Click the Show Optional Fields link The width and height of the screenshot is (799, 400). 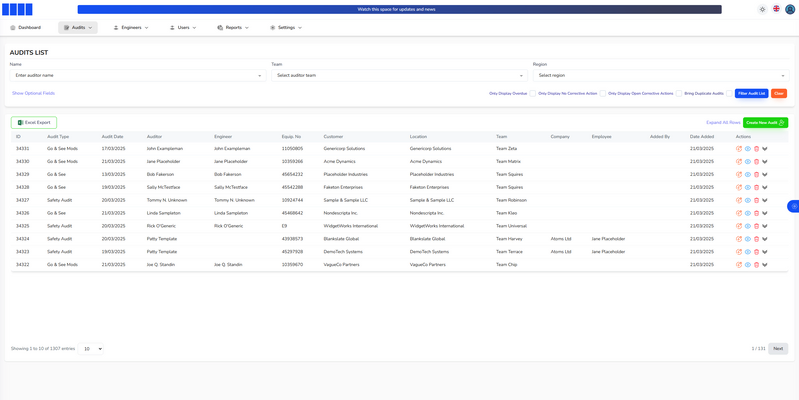[x=33, y=93]
